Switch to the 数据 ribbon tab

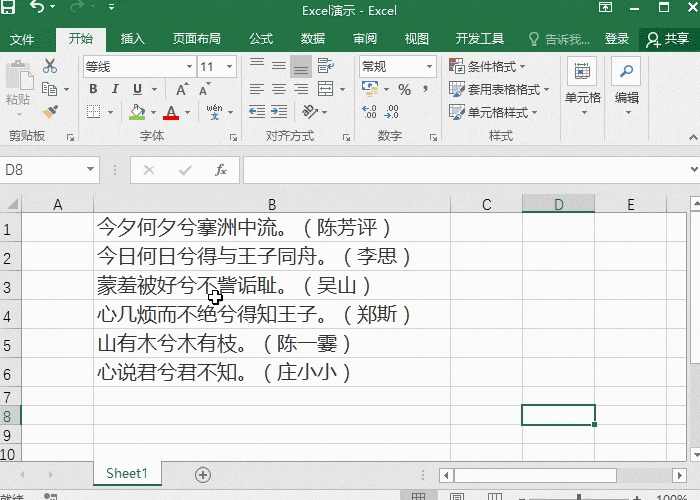[312, 39]
